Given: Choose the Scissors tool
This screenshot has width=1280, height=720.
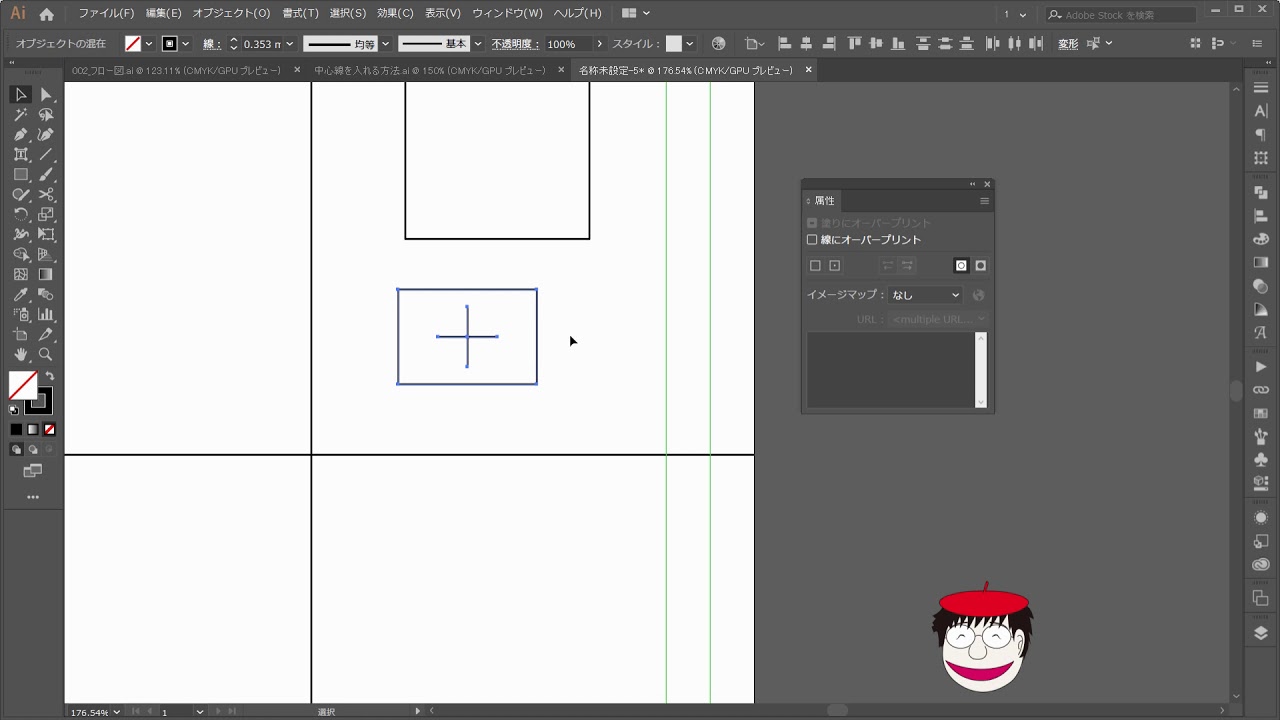Looking at the screenshot, I should 46,195.
